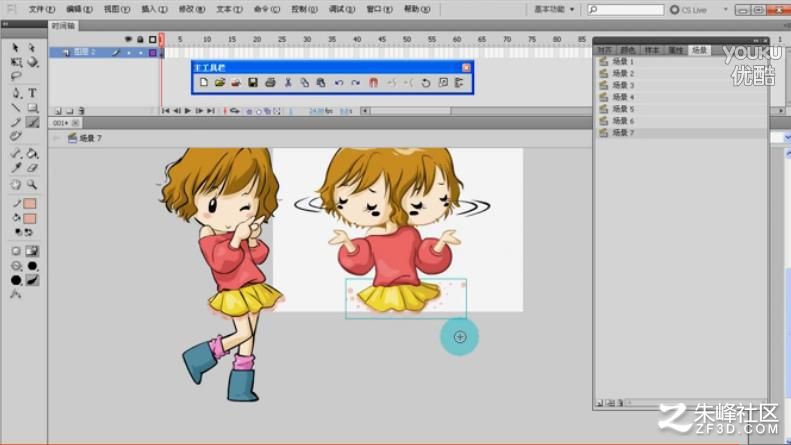Click fill color swatch in tools panel
Viewport: 791px width, 445px height.
30,219
